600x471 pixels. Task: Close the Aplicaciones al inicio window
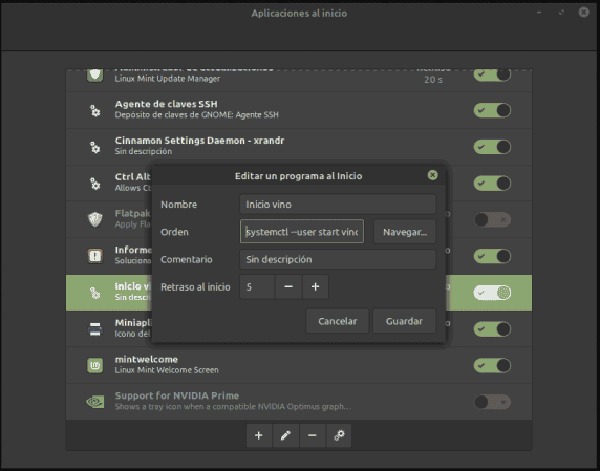pos(584,13)
